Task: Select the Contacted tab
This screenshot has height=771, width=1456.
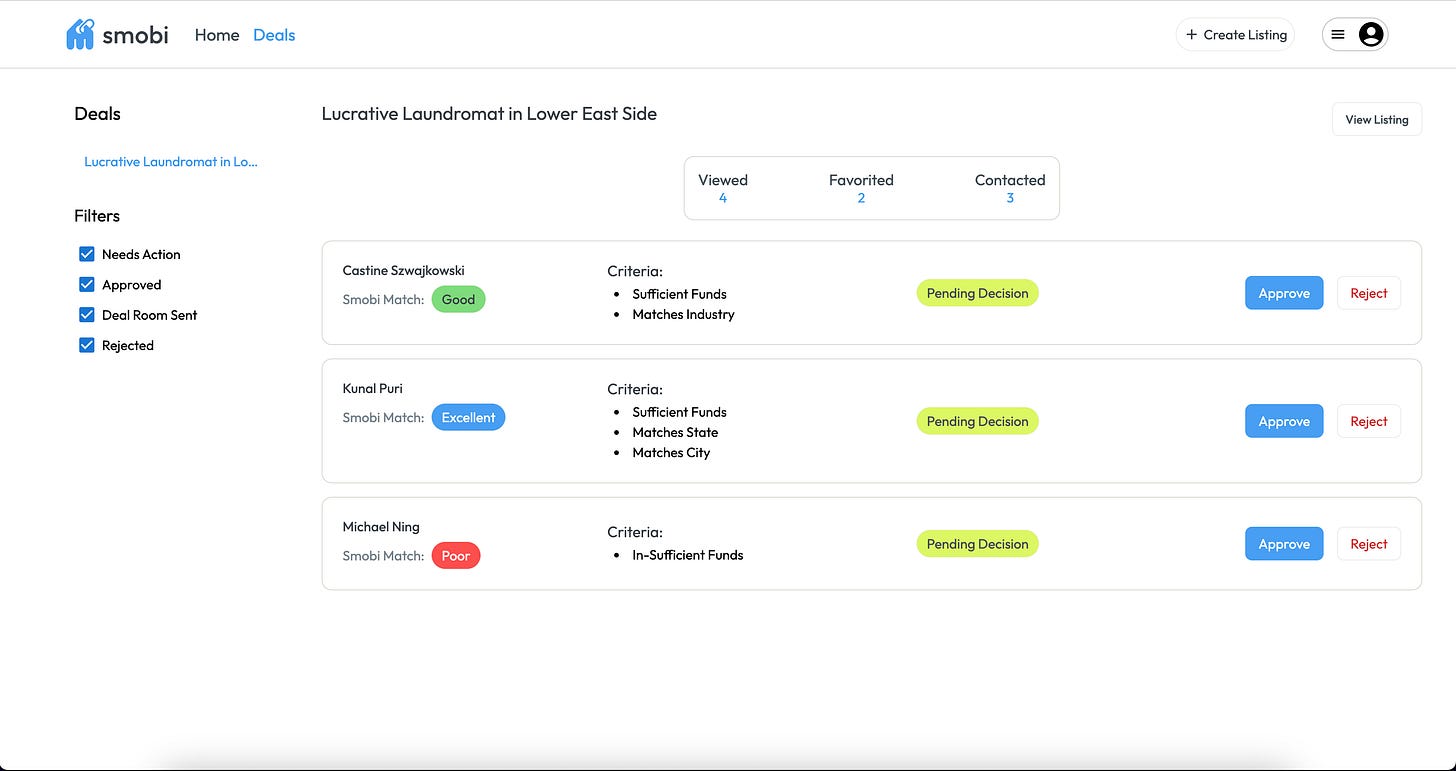Action: 1009,188
